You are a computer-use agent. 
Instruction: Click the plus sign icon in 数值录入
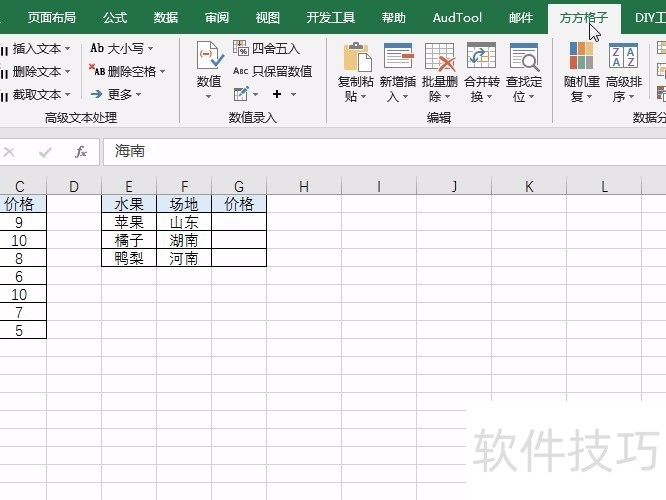[x=277, y=94]
